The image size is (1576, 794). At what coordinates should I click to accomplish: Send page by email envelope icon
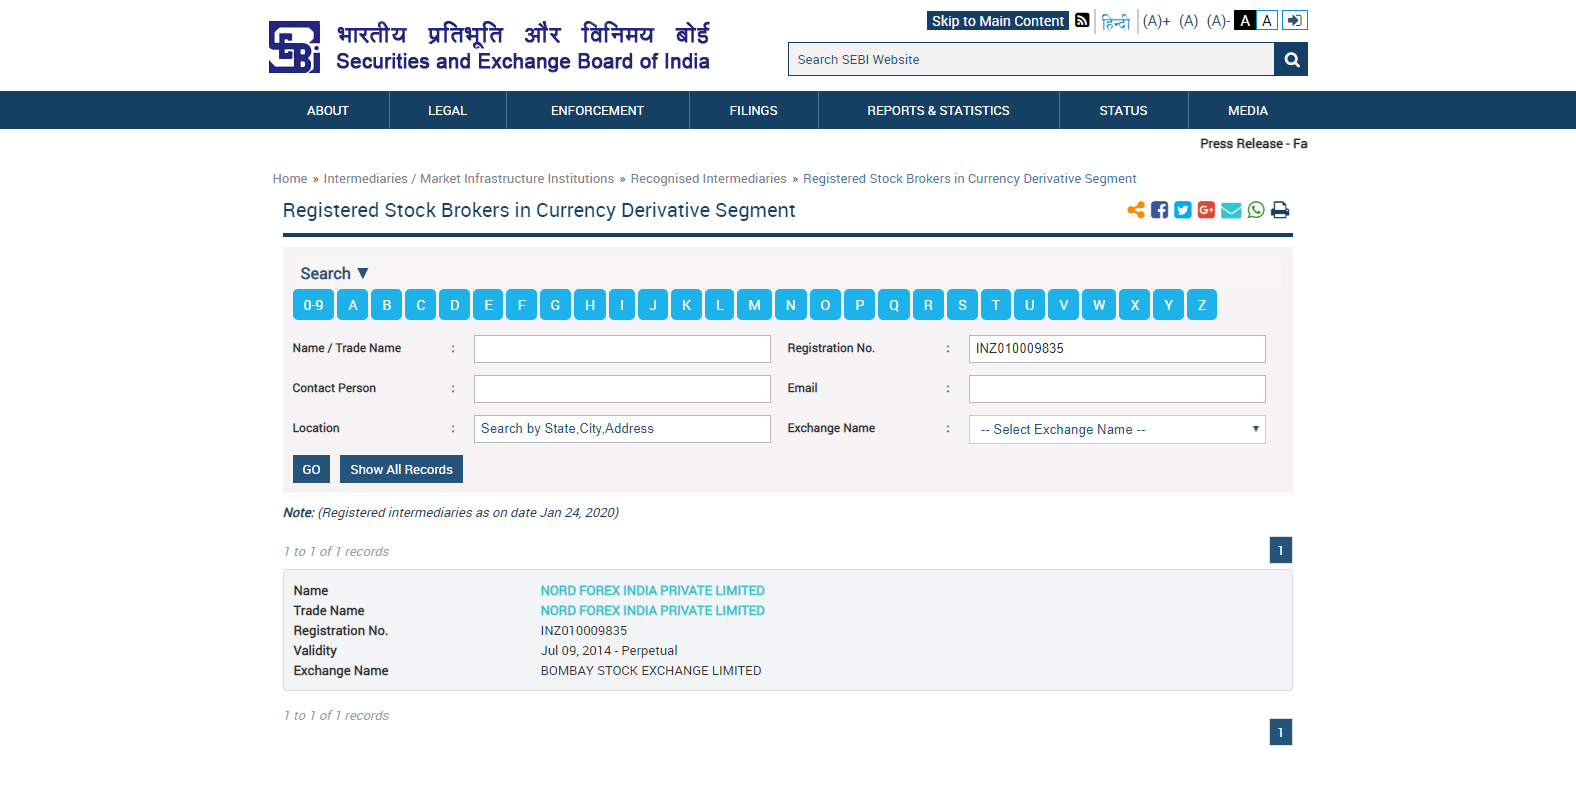(x=1231, y=210)
